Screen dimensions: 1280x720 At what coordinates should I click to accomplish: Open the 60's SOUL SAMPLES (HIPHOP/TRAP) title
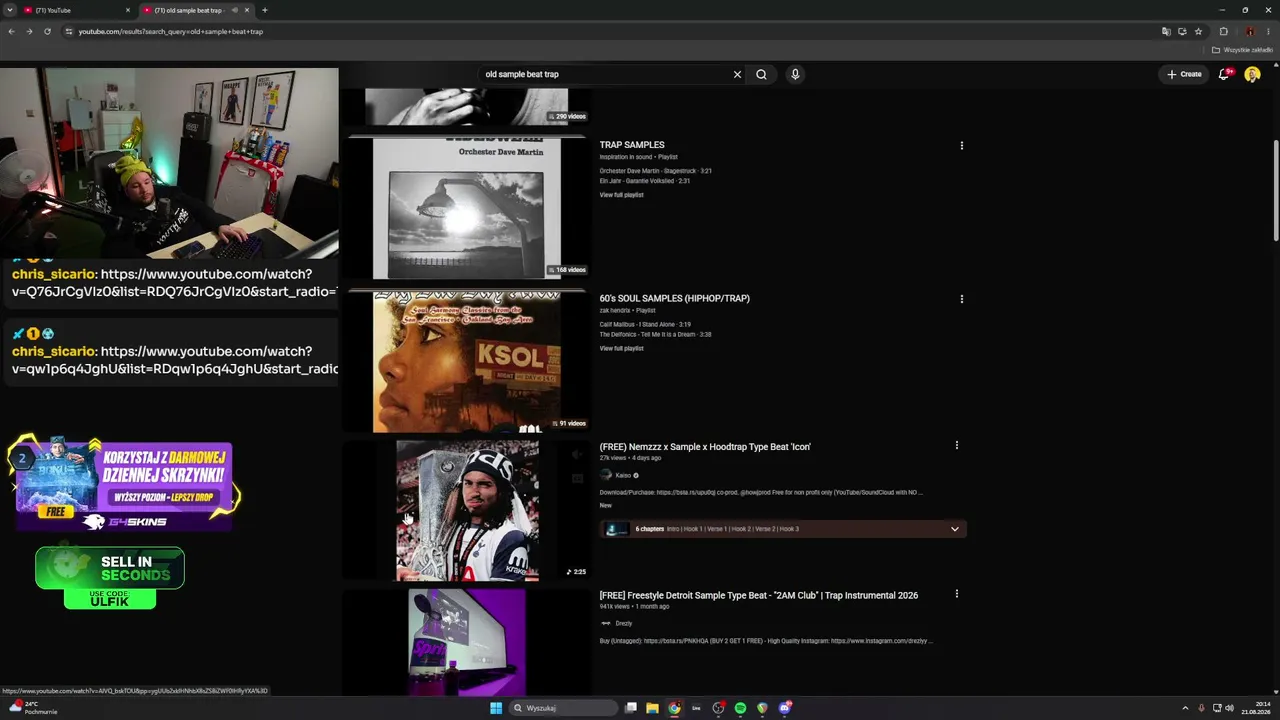(675, 298)
